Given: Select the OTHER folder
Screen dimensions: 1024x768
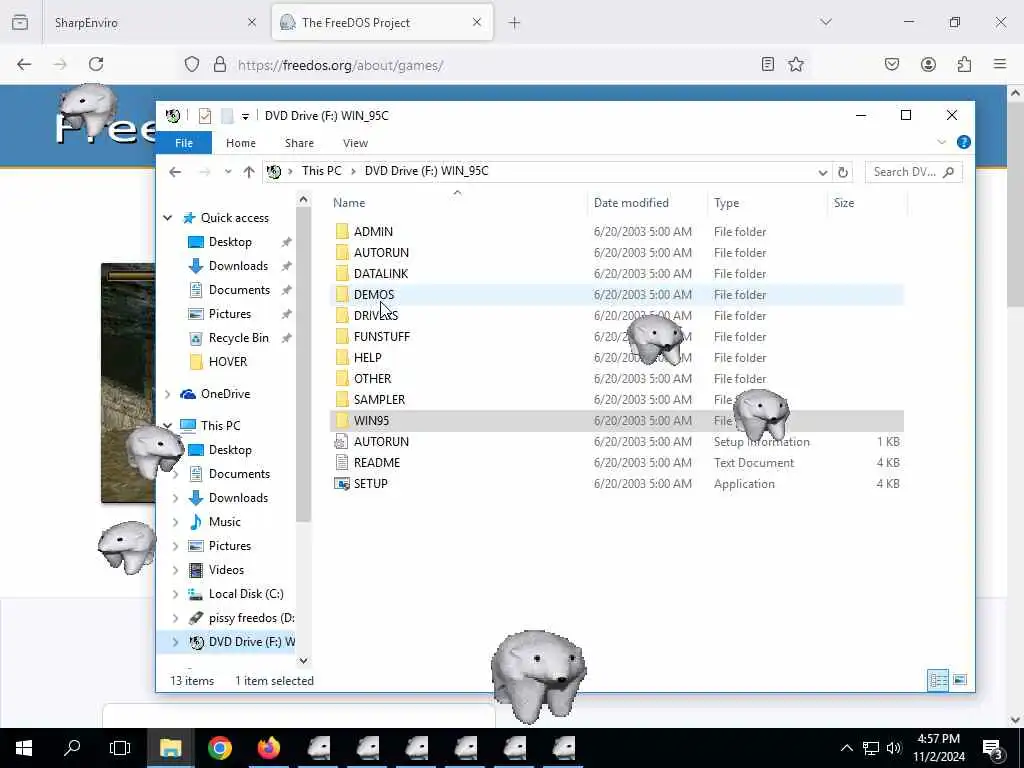Looking at the screenshot, I should tap(372, 378).
